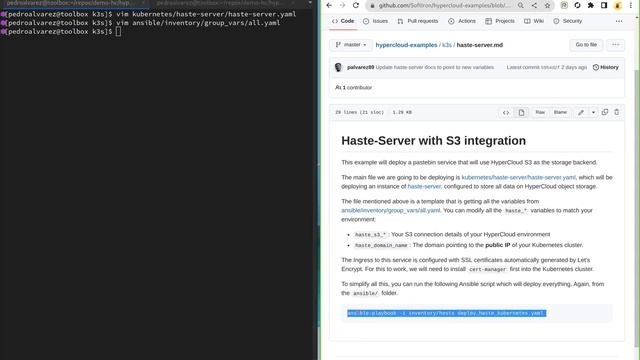Switch to the second terminal tab
The height and width of the screenshot is (360, 640).
tap(224, 3)
